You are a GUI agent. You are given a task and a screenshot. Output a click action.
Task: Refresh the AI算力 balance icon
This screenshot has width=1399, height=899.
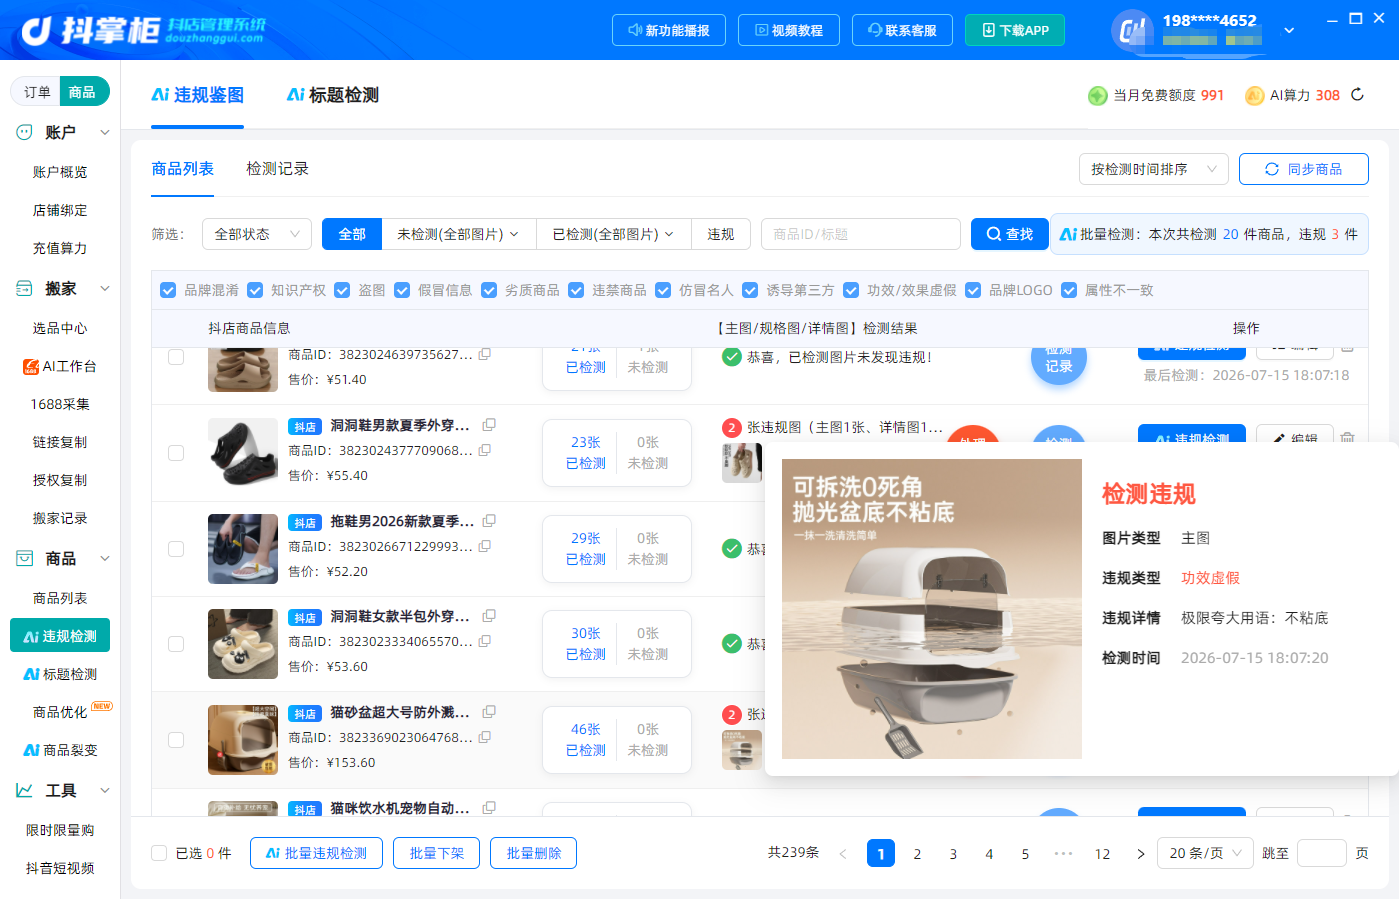coord(1357,95)
